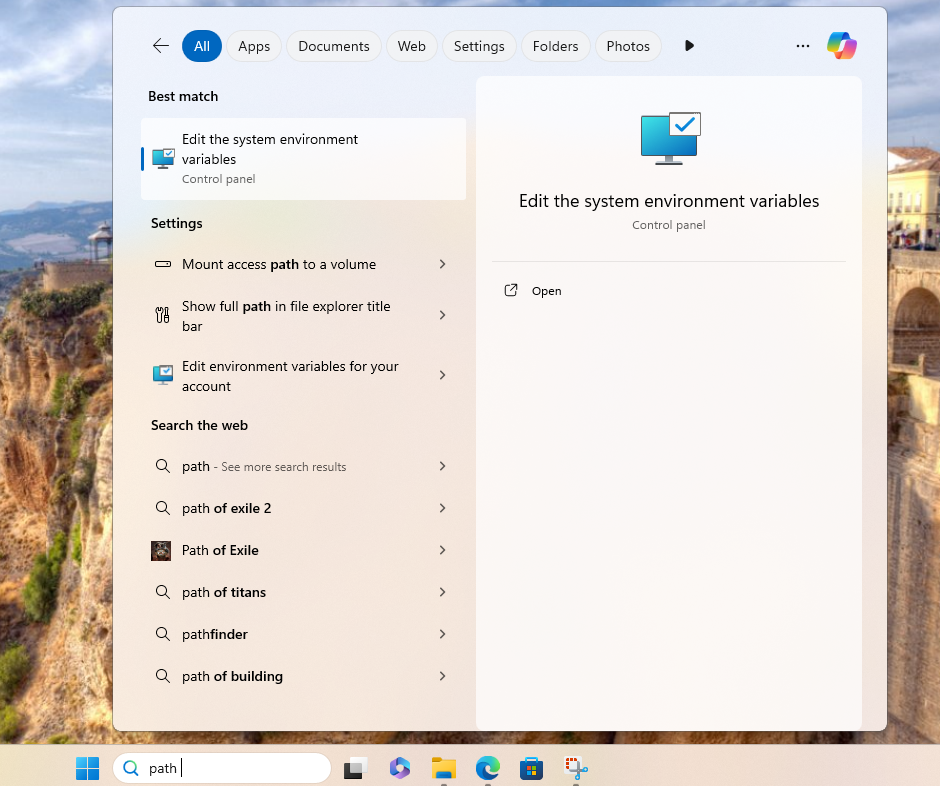Screen dimensions: 940x786
Task: Expand the 'path - See more search results' chevron
Action: pyautogui.click(x=442, y=466)
